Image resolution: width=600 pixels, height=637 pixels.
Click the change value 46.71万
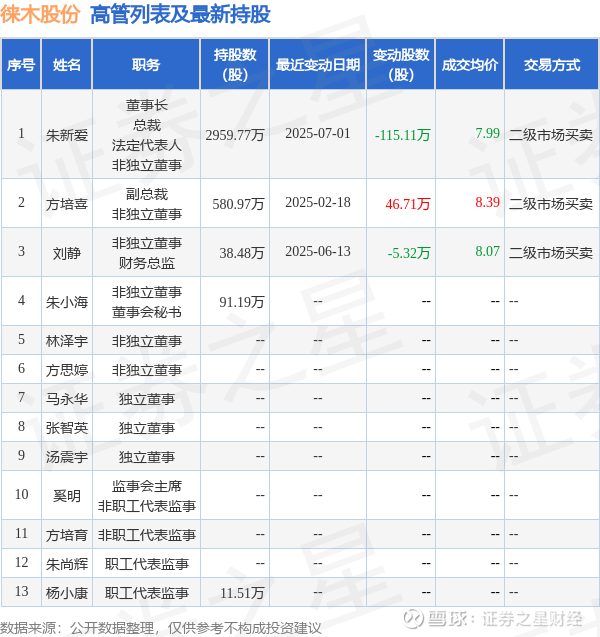tap(408, 204)
